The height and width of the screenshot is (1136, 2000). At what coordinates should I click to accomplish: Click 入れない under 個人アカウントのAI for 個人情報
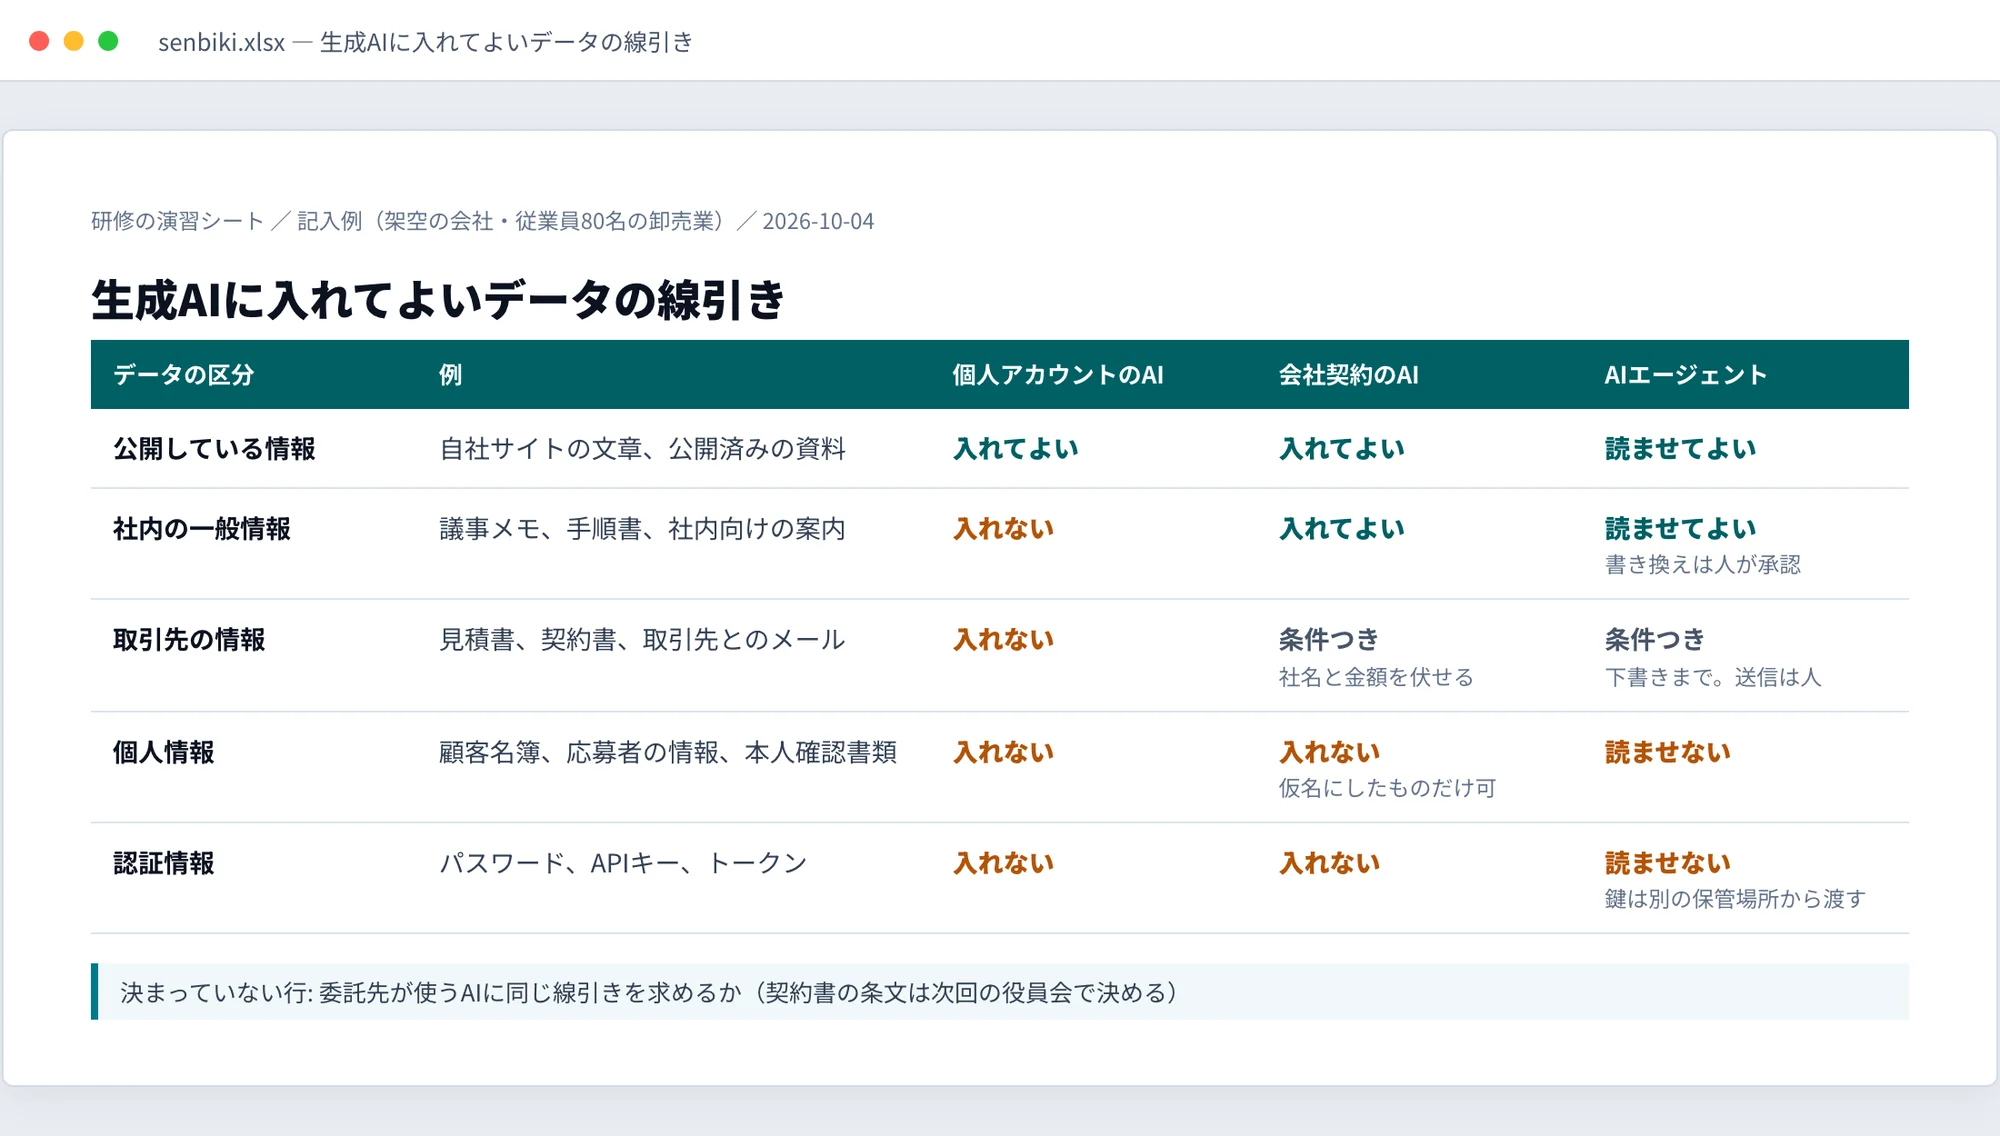(1003, 752)
